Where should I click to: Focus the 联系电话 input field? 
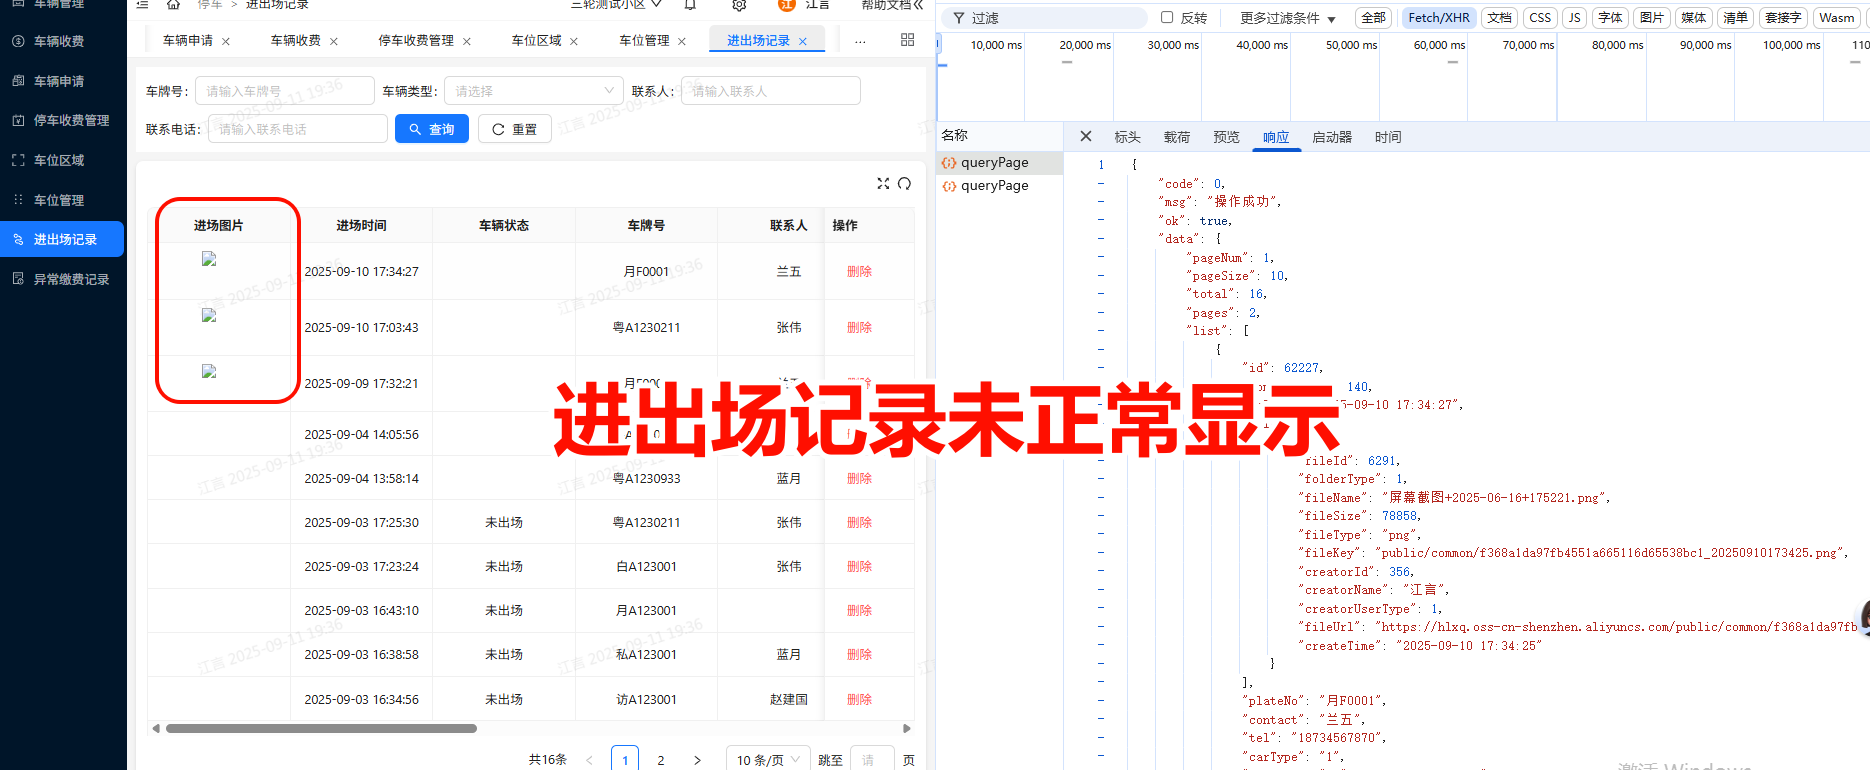tap(298, 129)
